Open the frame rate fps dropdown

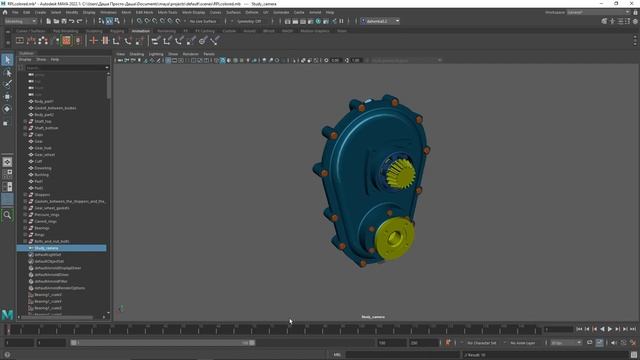[566, 343]
